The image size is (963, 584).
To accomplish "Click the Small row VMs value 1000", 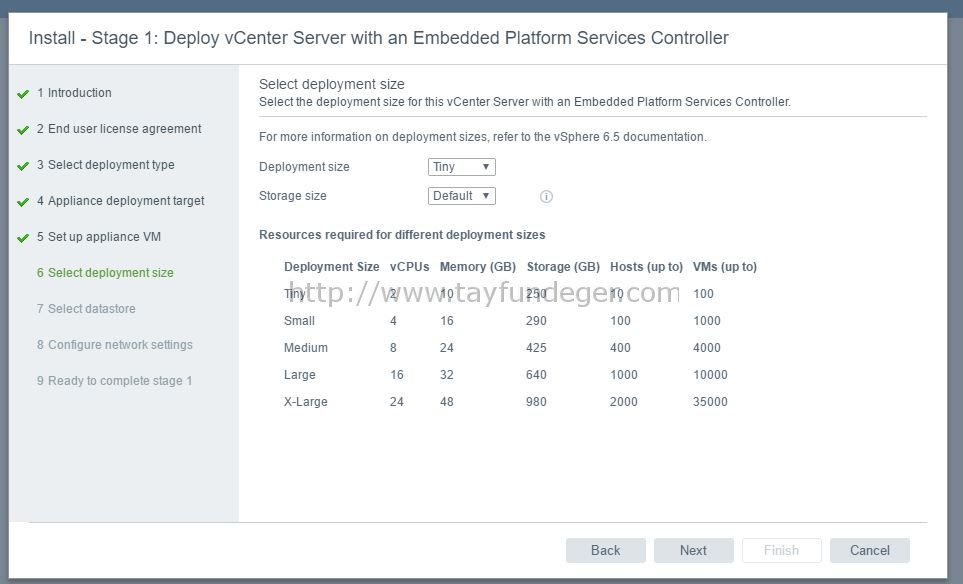I will (707, 321).
